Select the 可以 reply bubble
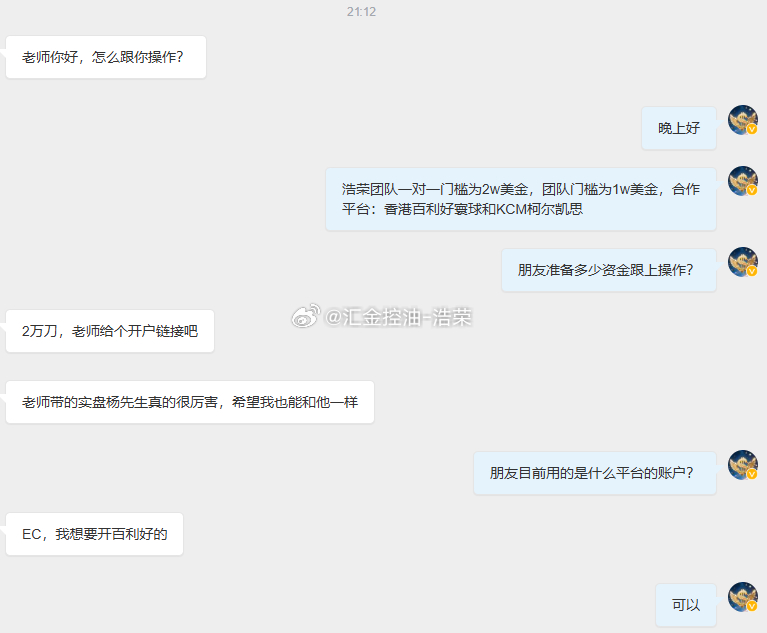 686,605
